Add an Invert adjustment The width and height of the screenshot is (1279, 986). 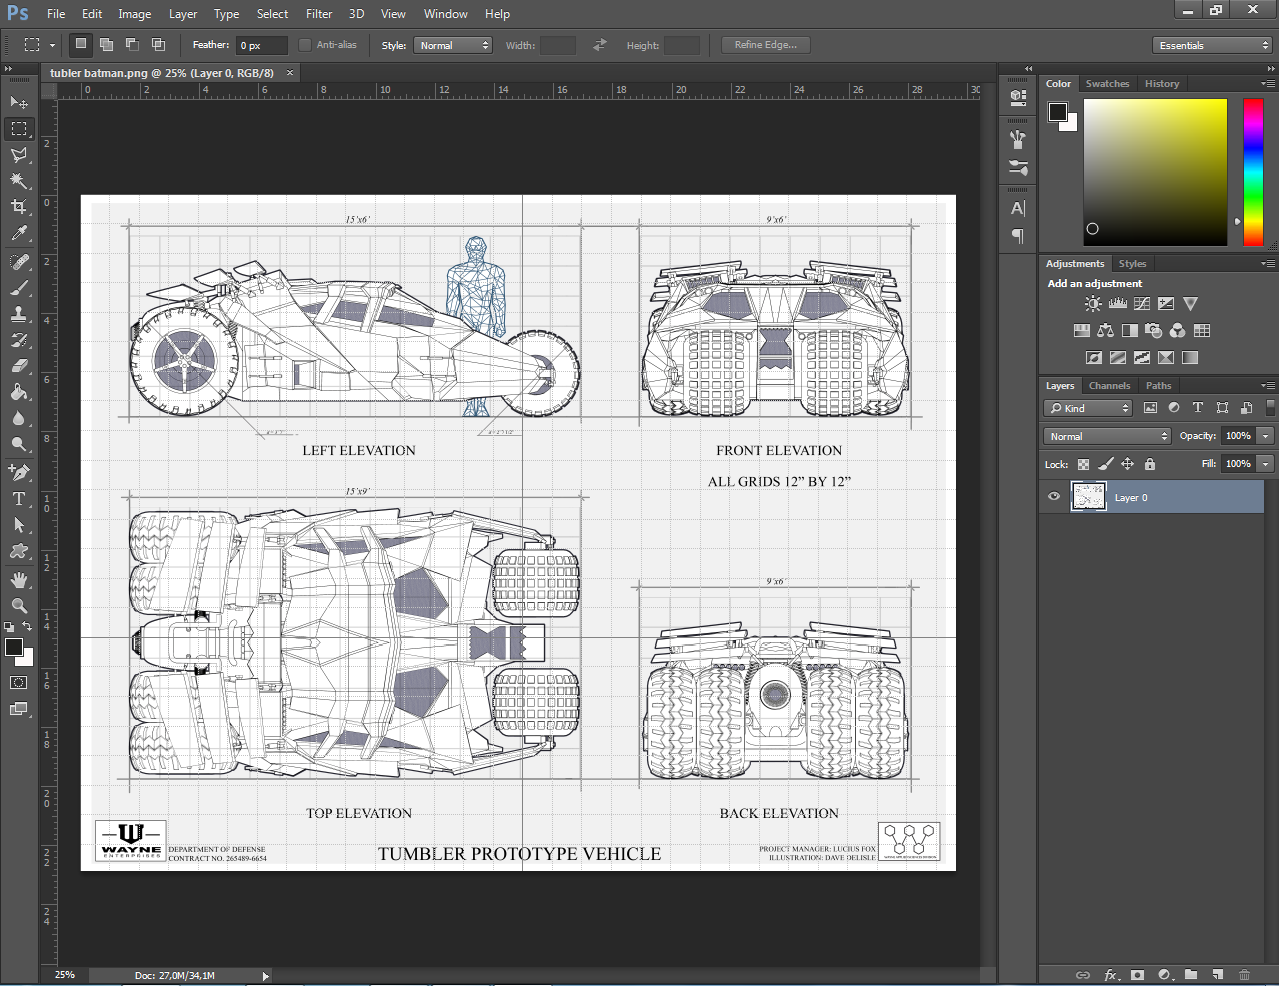coord(1094,357)
